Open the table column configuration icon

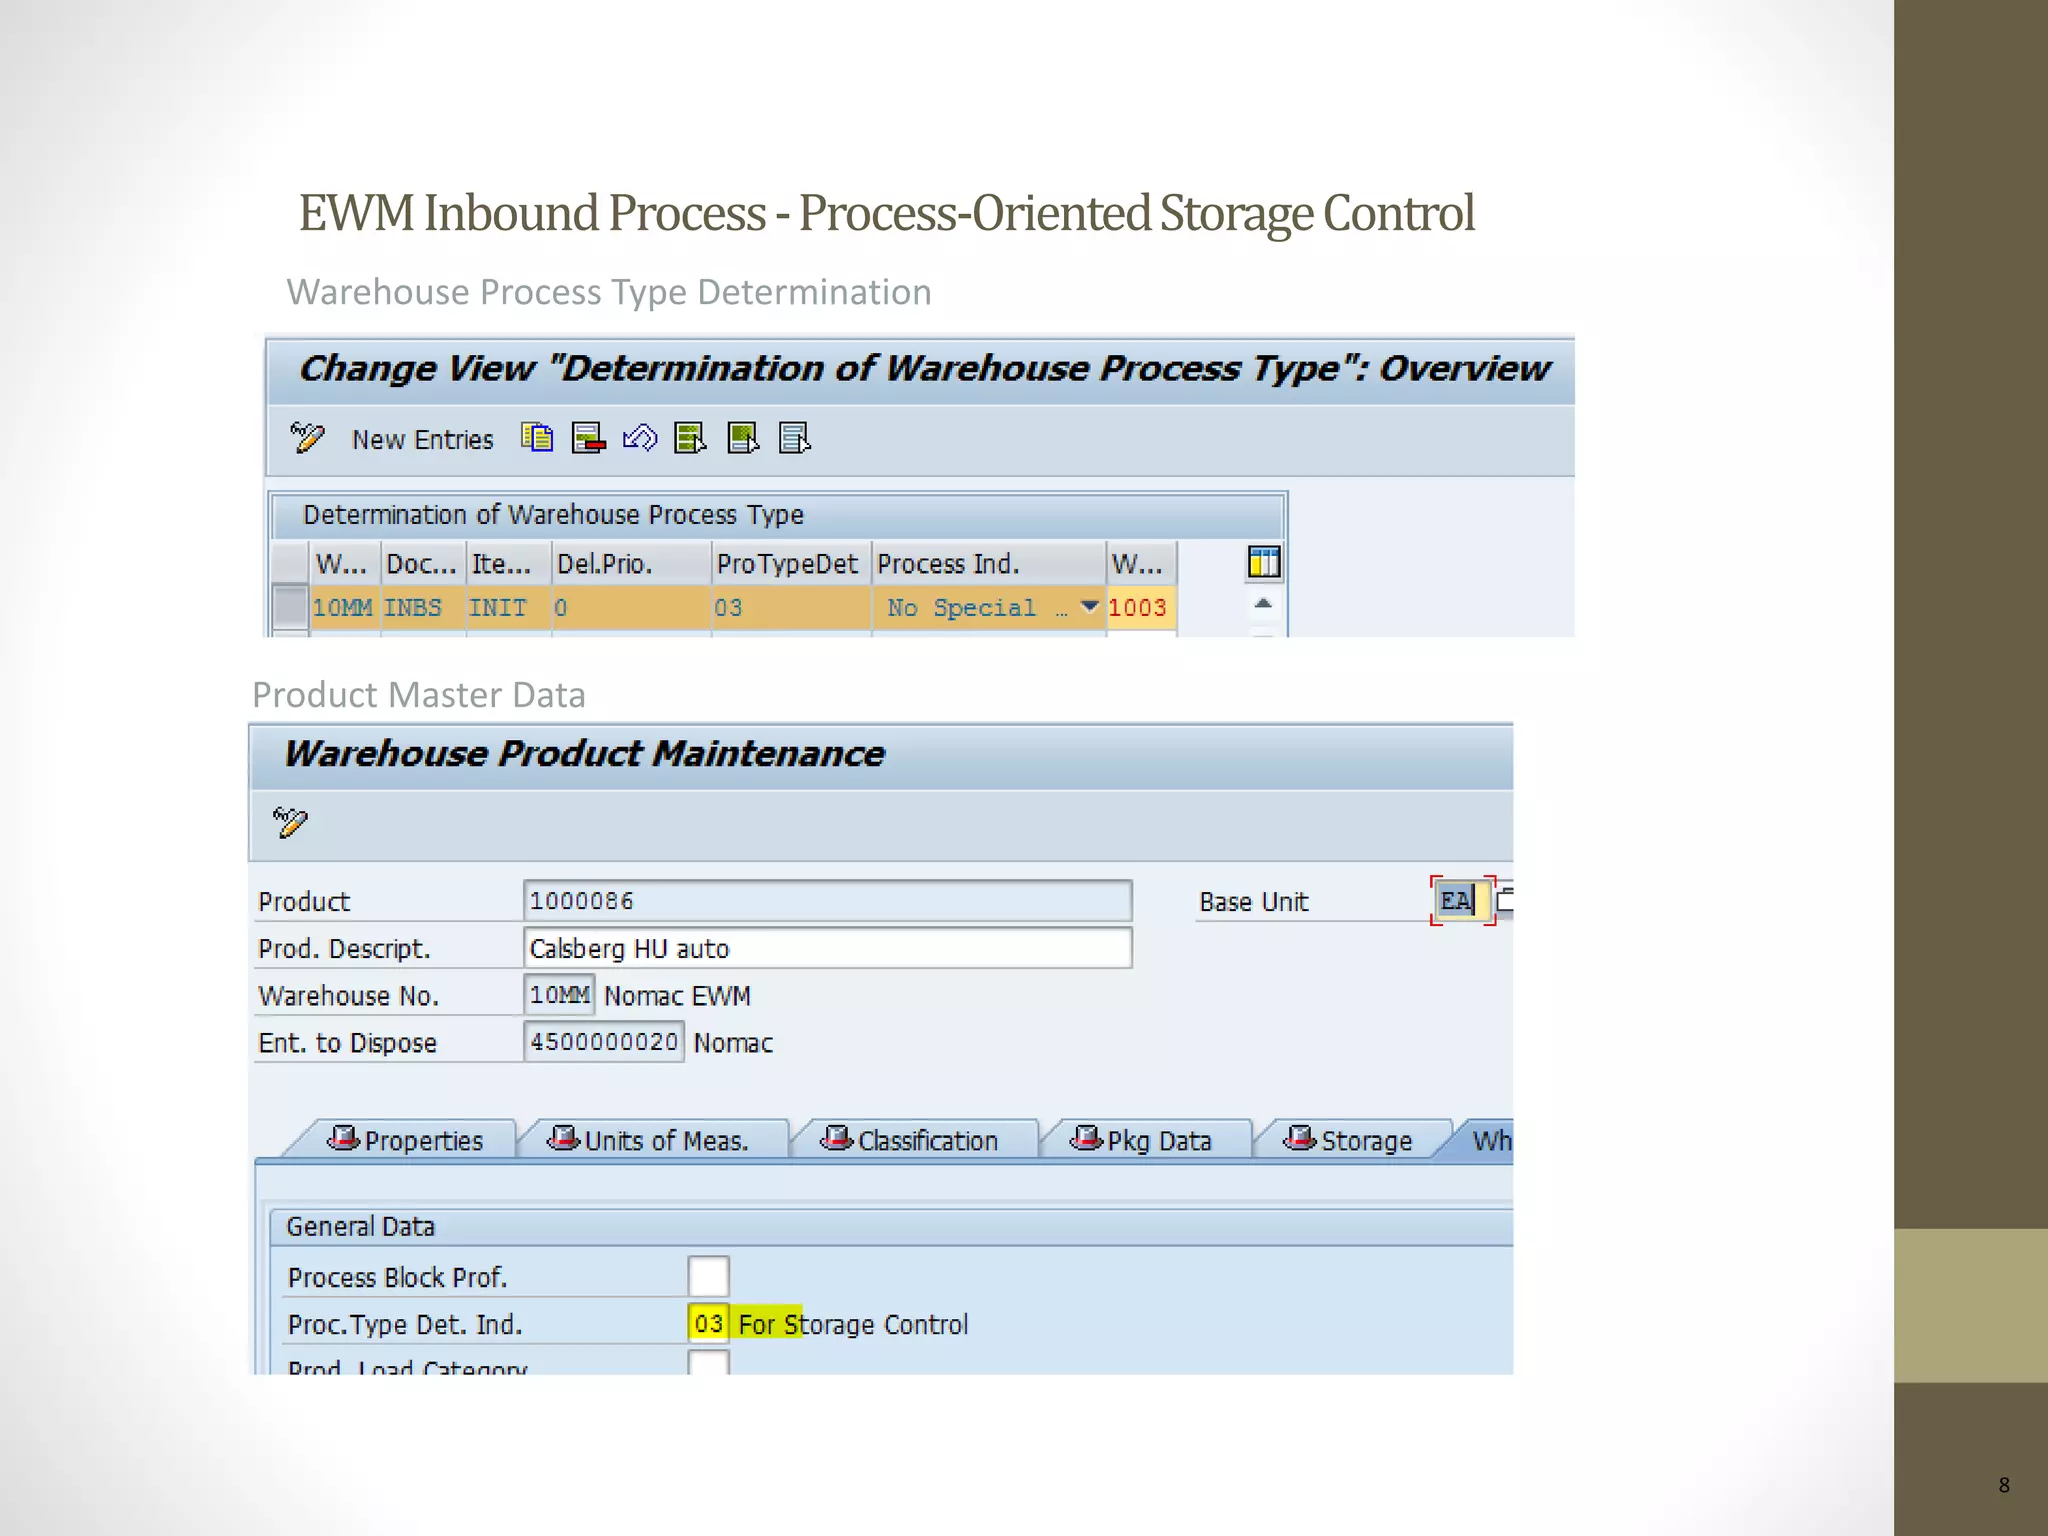click(x=1264, y=562)
